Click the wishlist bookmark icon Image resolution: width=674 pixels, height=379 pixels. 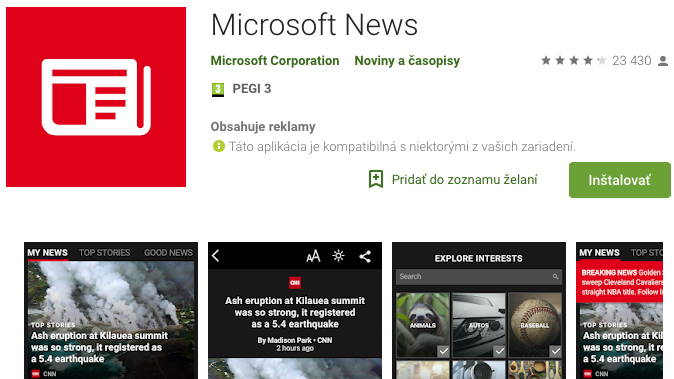(376, 179)
